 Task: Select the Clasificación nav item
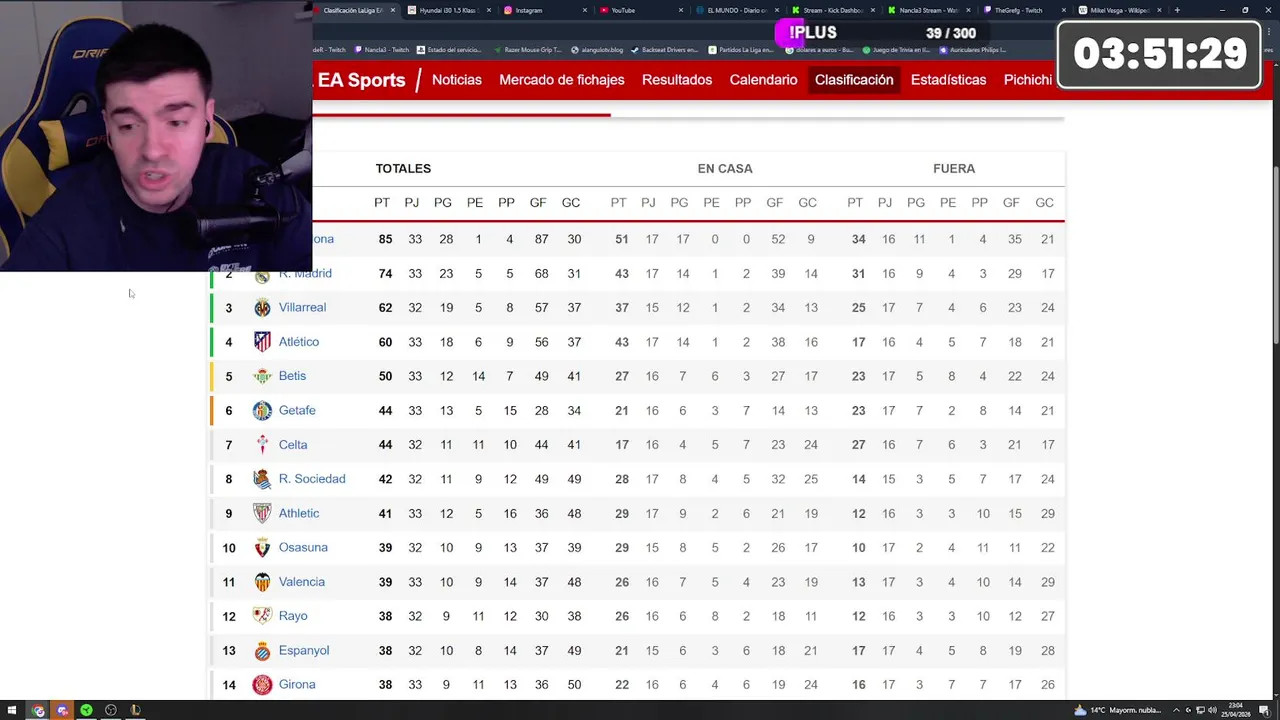[854, 80]
